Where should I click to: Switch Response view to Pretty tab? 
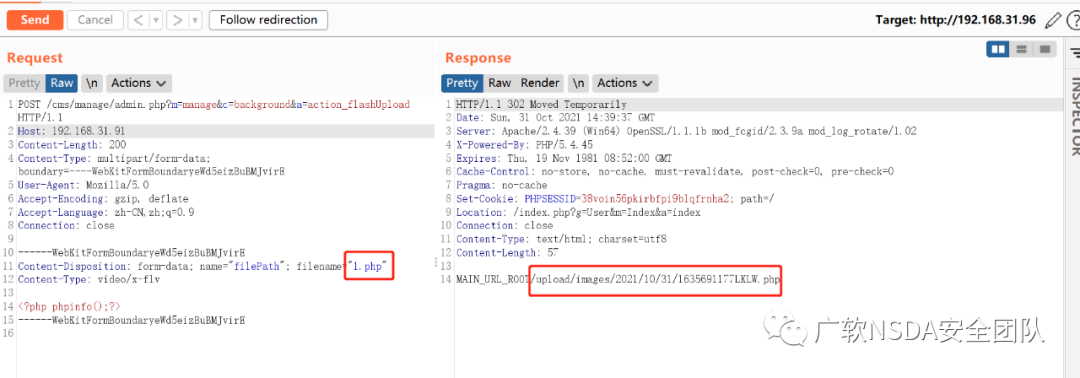click(x=461, y=83)
